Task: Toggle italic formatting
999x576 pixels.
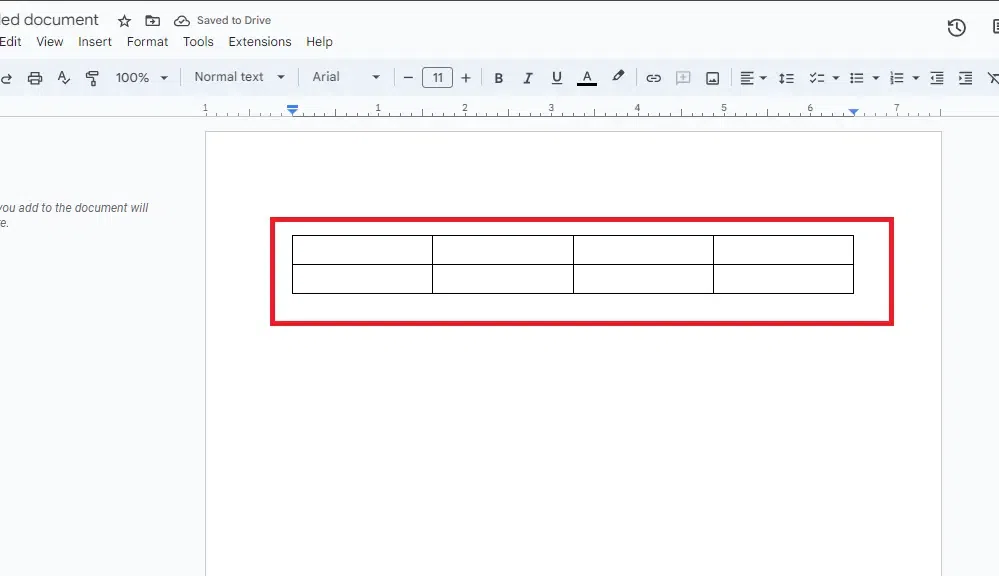Action: point(528,78)
